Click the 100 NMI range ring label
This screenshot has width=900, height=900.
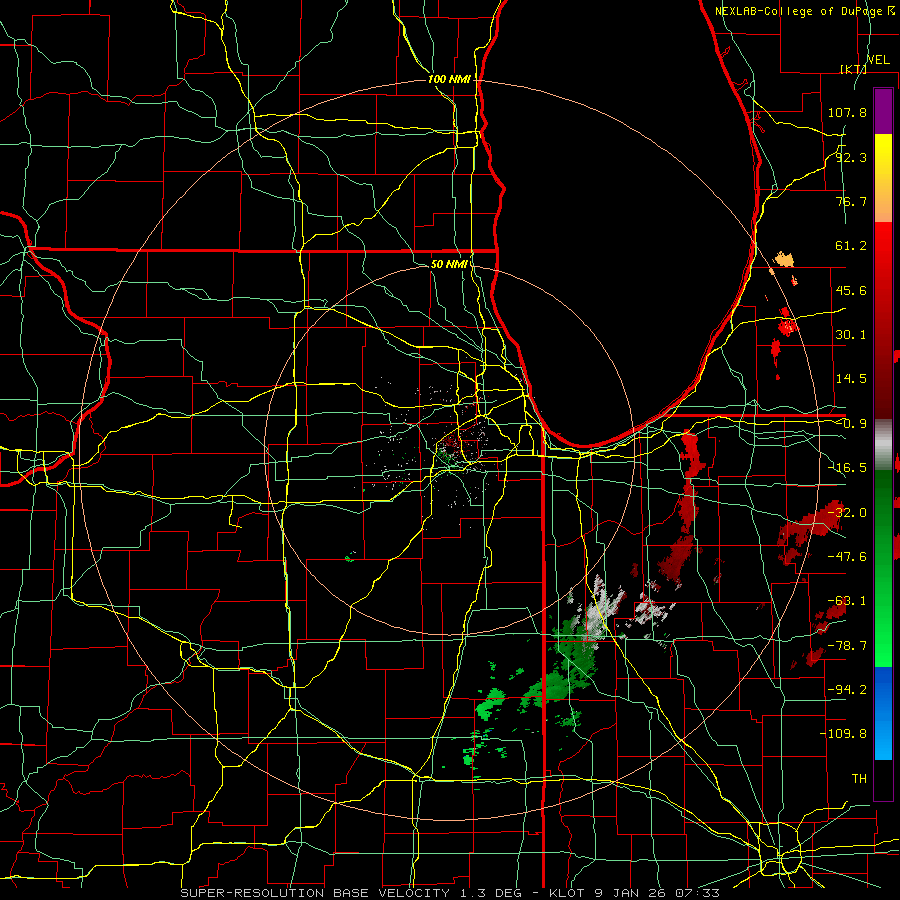click(x=449, y=79)
